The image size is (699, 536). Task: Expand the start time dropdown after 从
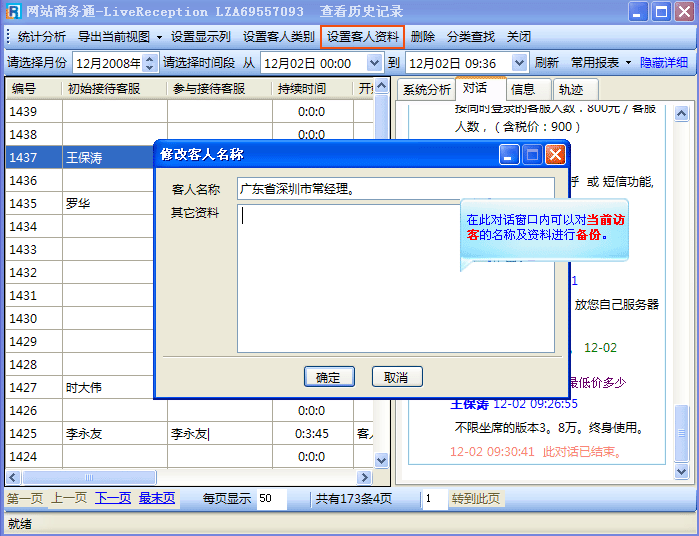pos(373,63)
